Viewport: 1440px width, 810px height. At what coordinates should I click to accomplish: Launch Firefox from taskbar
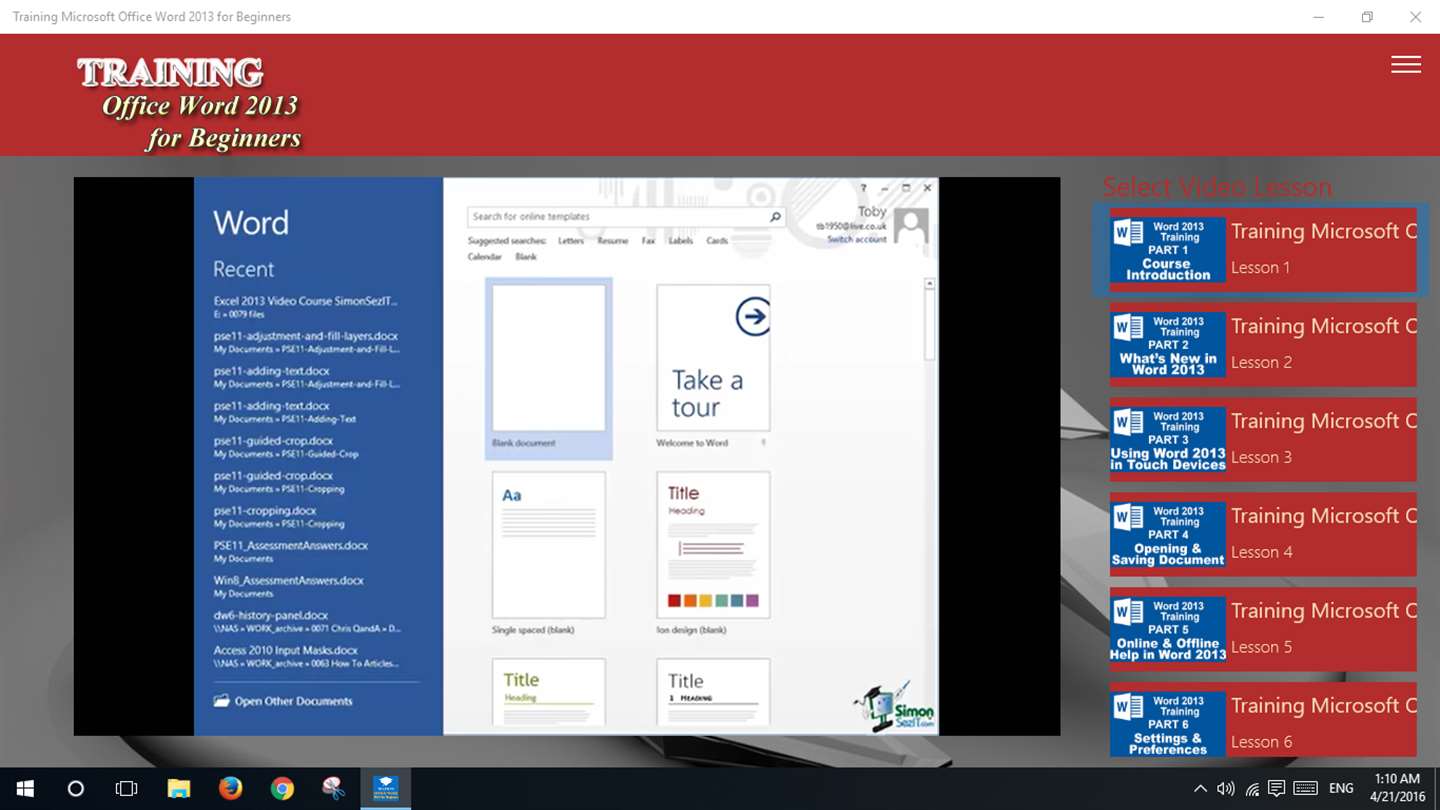pyautogui.click(x=230, y=789)
